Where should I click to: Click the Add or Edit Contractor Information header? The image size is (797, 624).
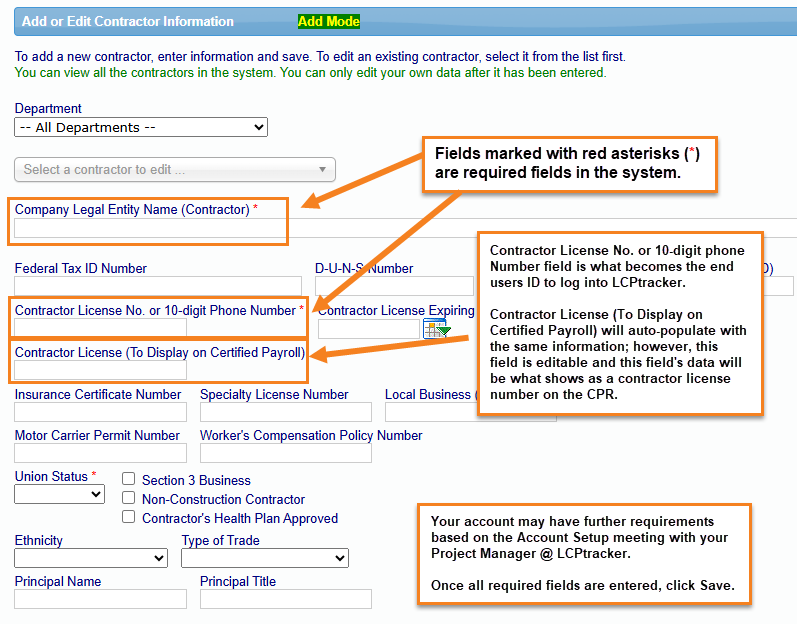tap(128, 21)
